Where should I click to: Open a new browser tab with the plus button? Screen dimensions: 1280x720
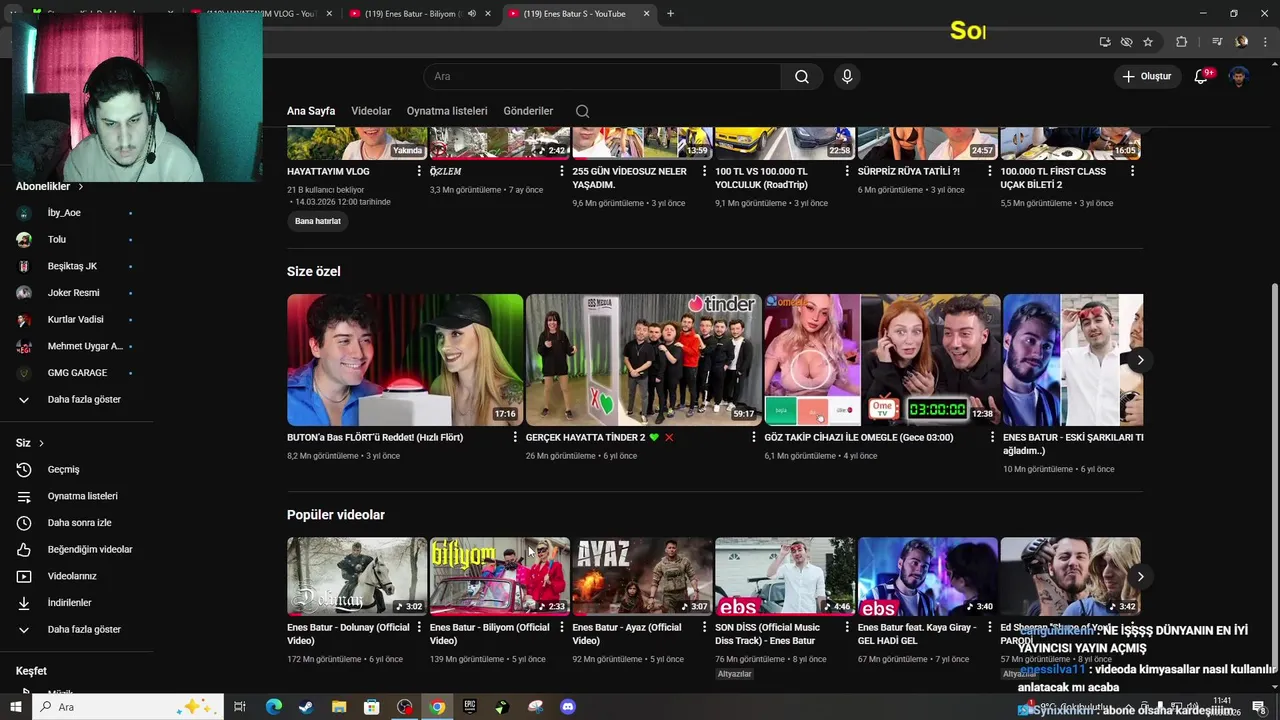pyautogui.click(x=670, y=14)
